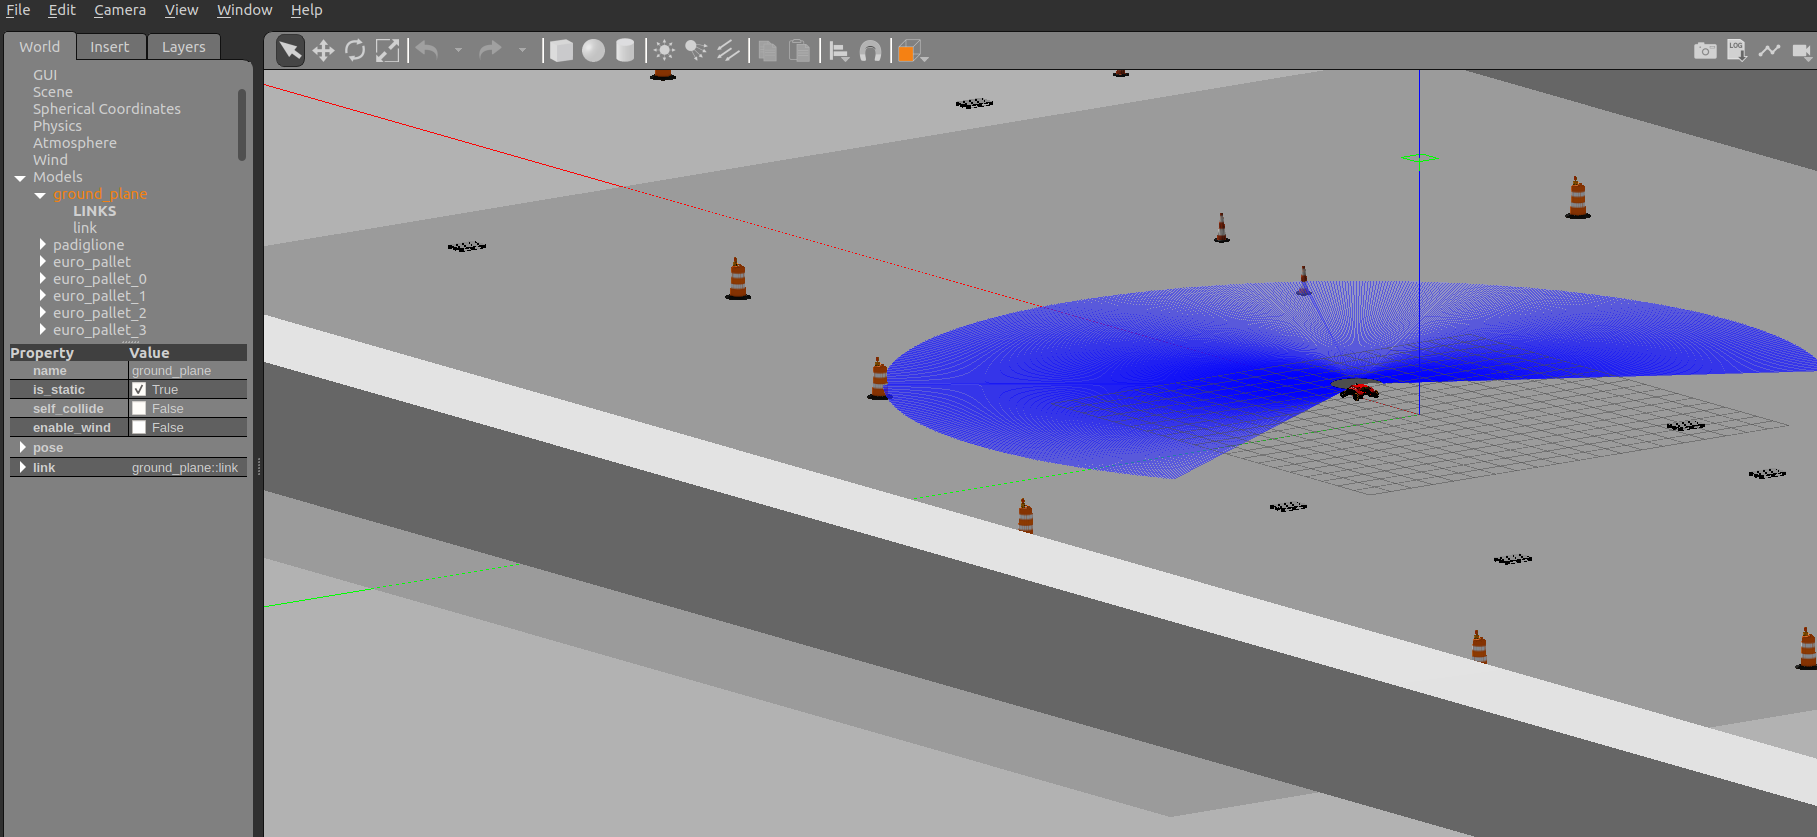The image size is (1817, 837).
Task: Expand the pose property row
Action: tap(22, 447)
